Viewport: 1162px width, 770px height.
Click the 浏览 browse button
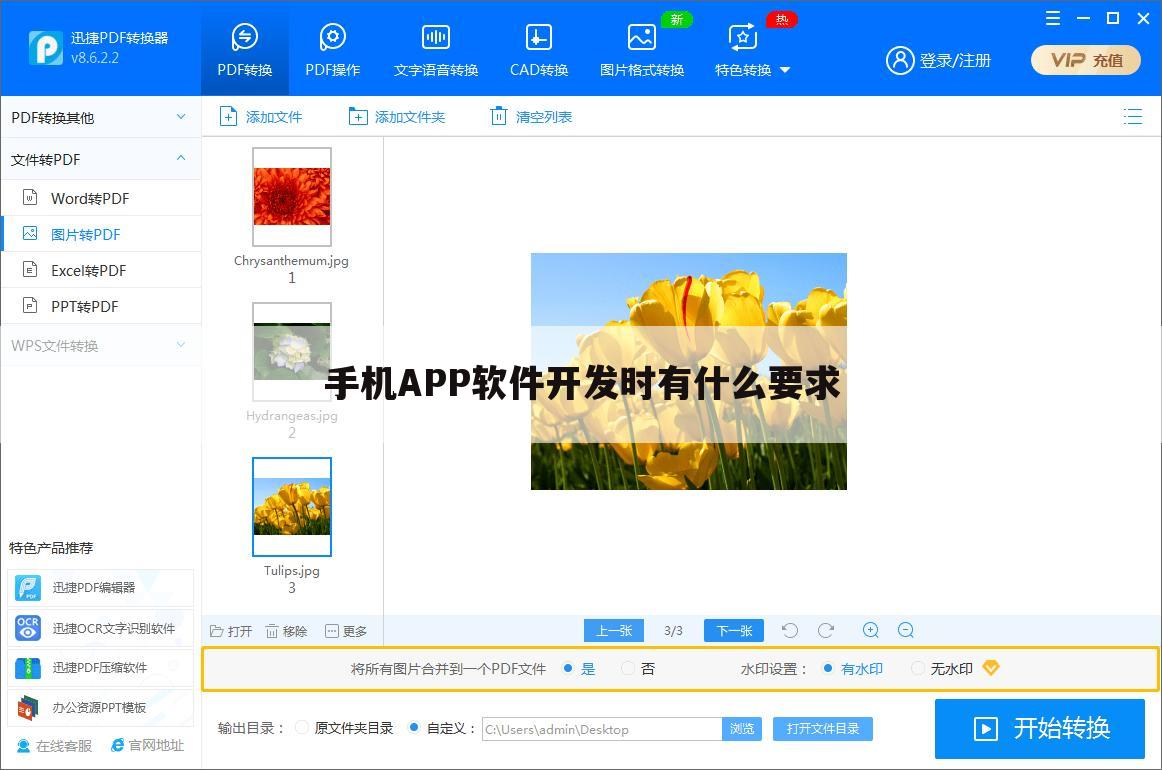[742, 729]
